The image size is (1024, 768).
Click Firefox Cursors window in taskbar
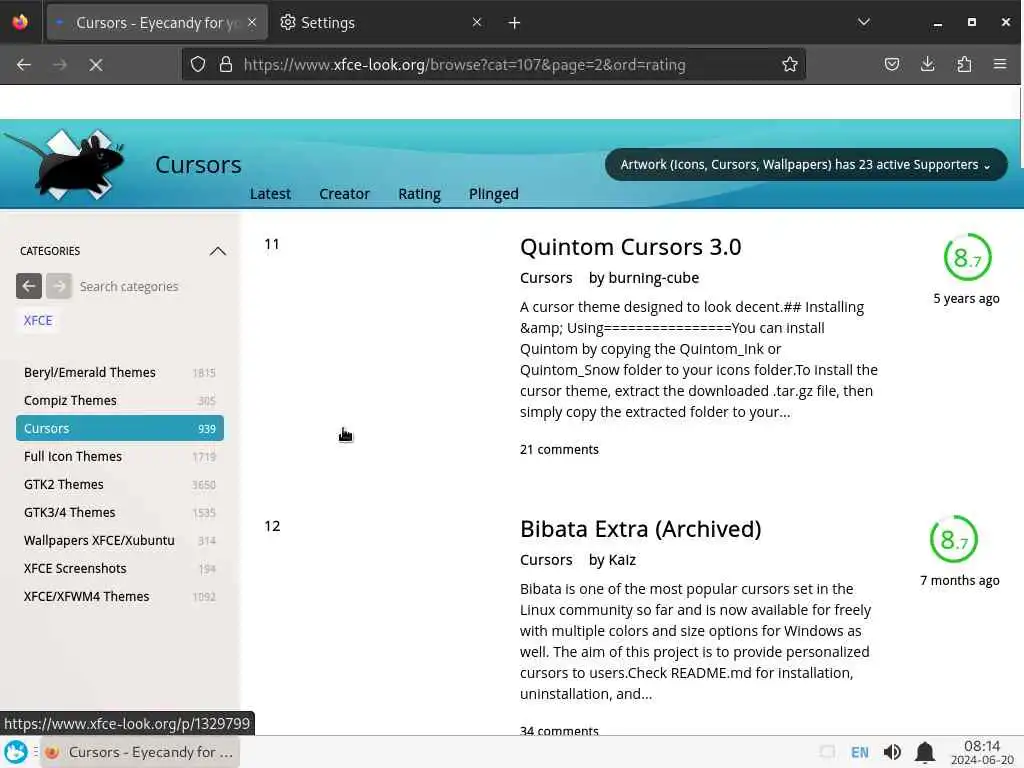[x=140, y=752]
